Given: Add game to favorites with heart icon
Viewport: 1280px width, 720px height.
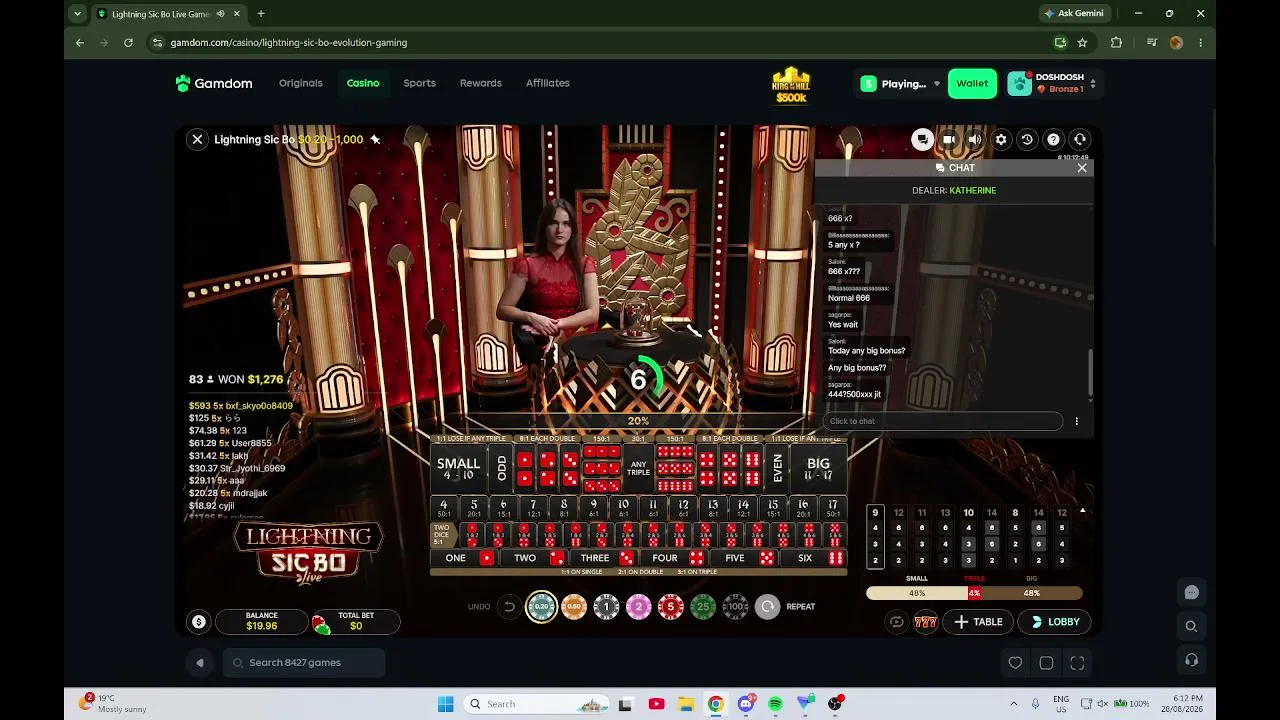Looking at the screenshot, I should click(x=1015, y=663).
